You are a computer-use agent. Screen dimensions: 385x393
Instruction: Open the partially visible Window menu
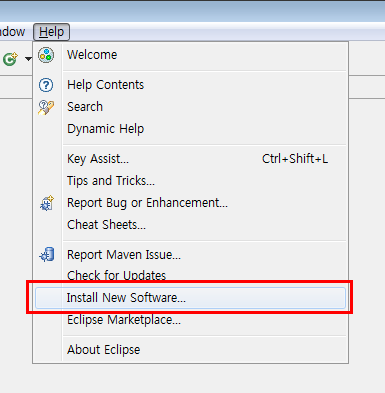tap(12, 32)
